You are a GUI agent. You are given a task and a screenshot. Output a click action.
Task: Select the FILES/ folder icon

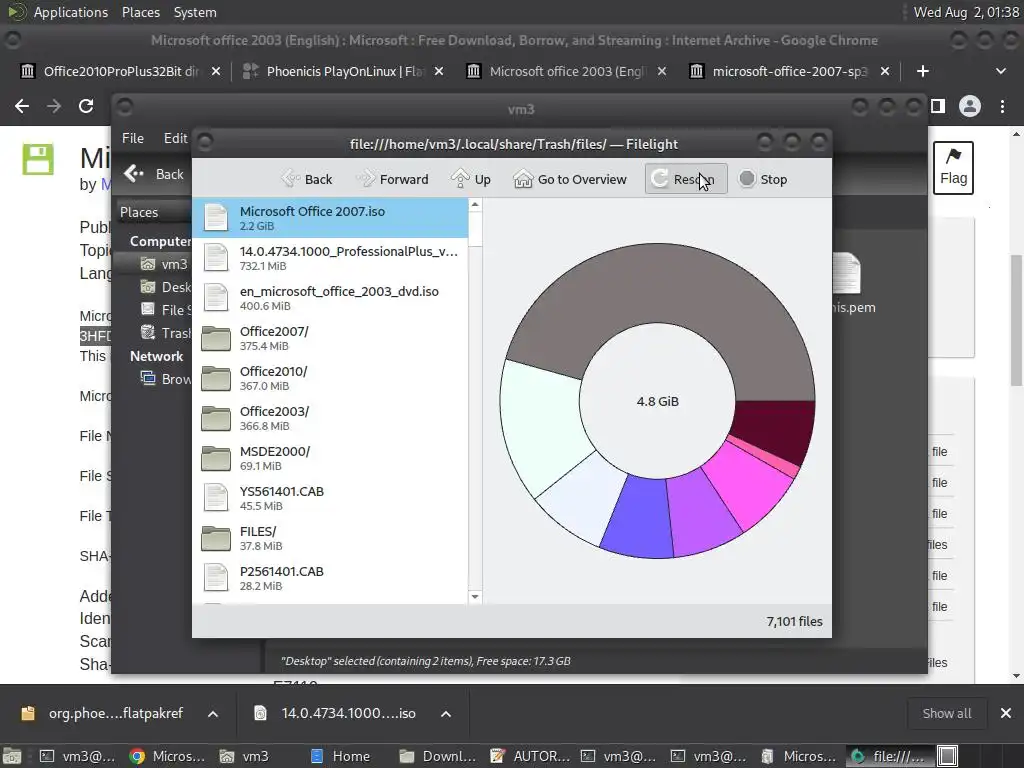[216, 538]
